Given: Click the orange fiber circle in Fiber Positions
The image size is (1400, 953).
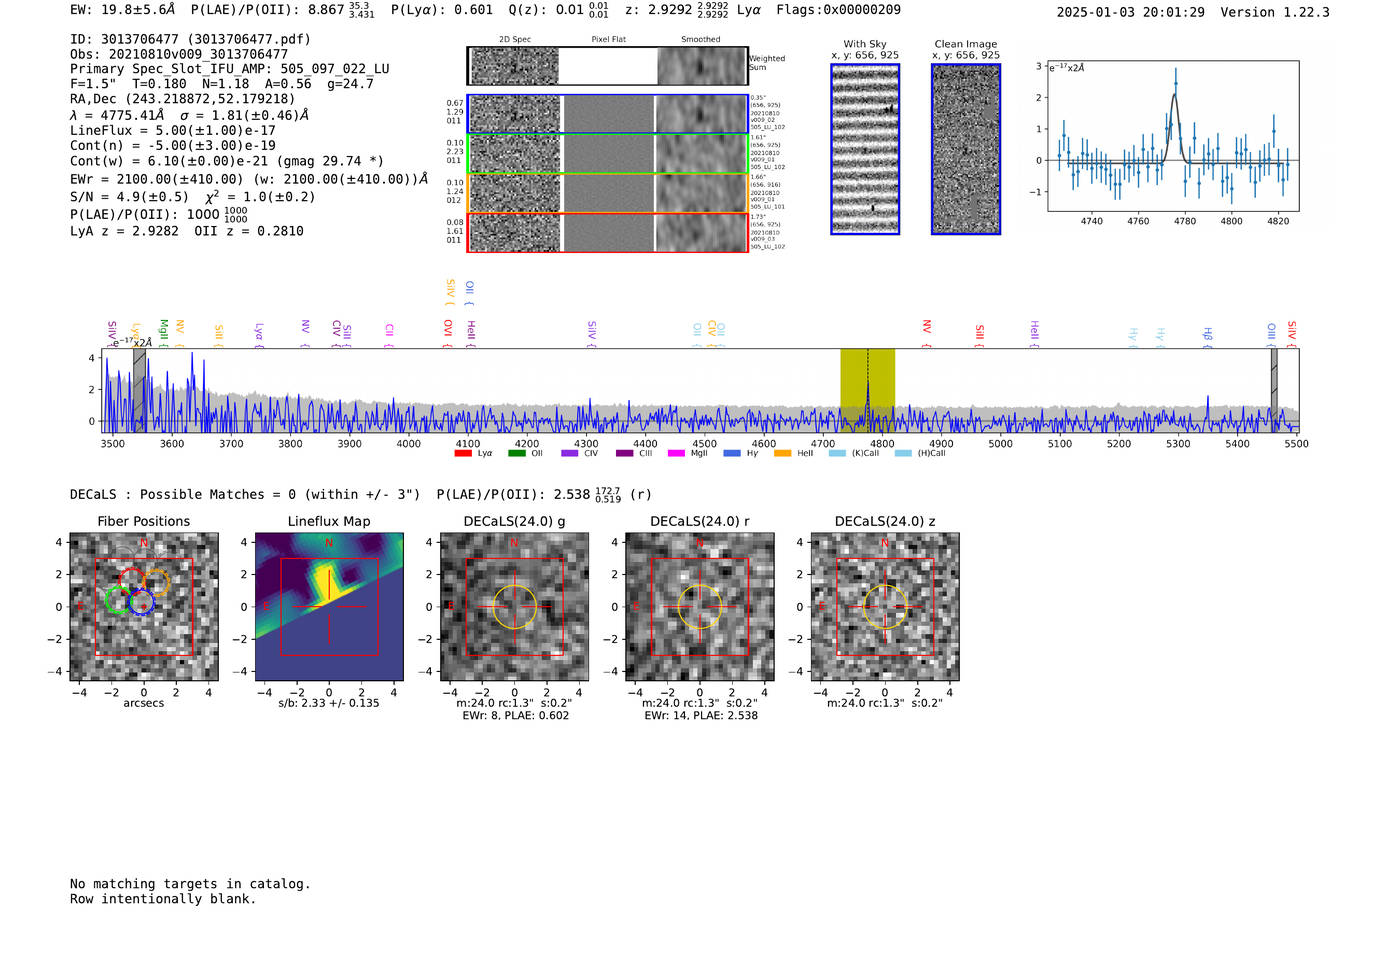Looking at the screenshot, I should pyautogui.click(x=155, y=581).
